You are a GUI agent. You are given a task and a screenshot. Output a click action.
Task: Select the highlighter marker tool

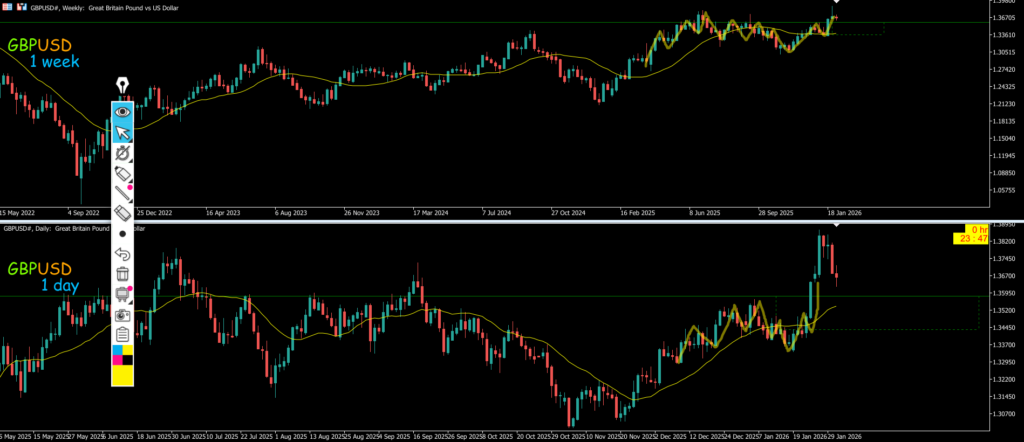pos(123,174)
